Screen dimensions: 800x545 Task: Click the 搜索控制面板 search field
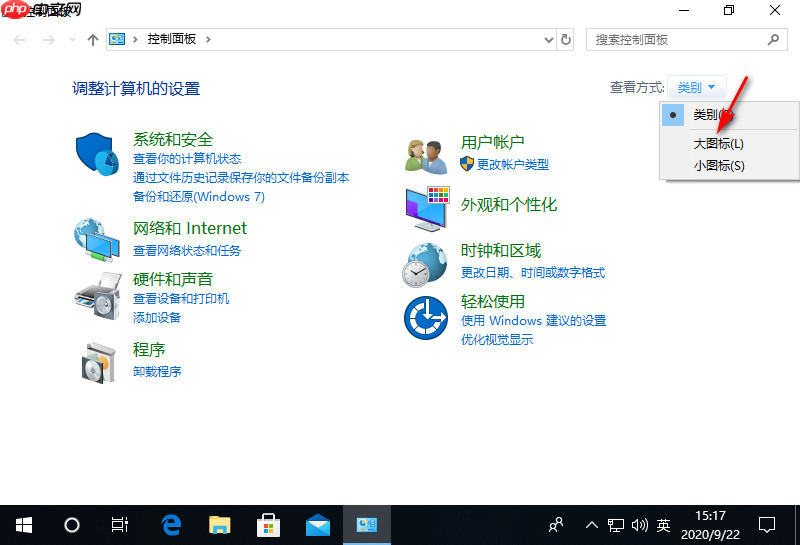tap(687, 39)
